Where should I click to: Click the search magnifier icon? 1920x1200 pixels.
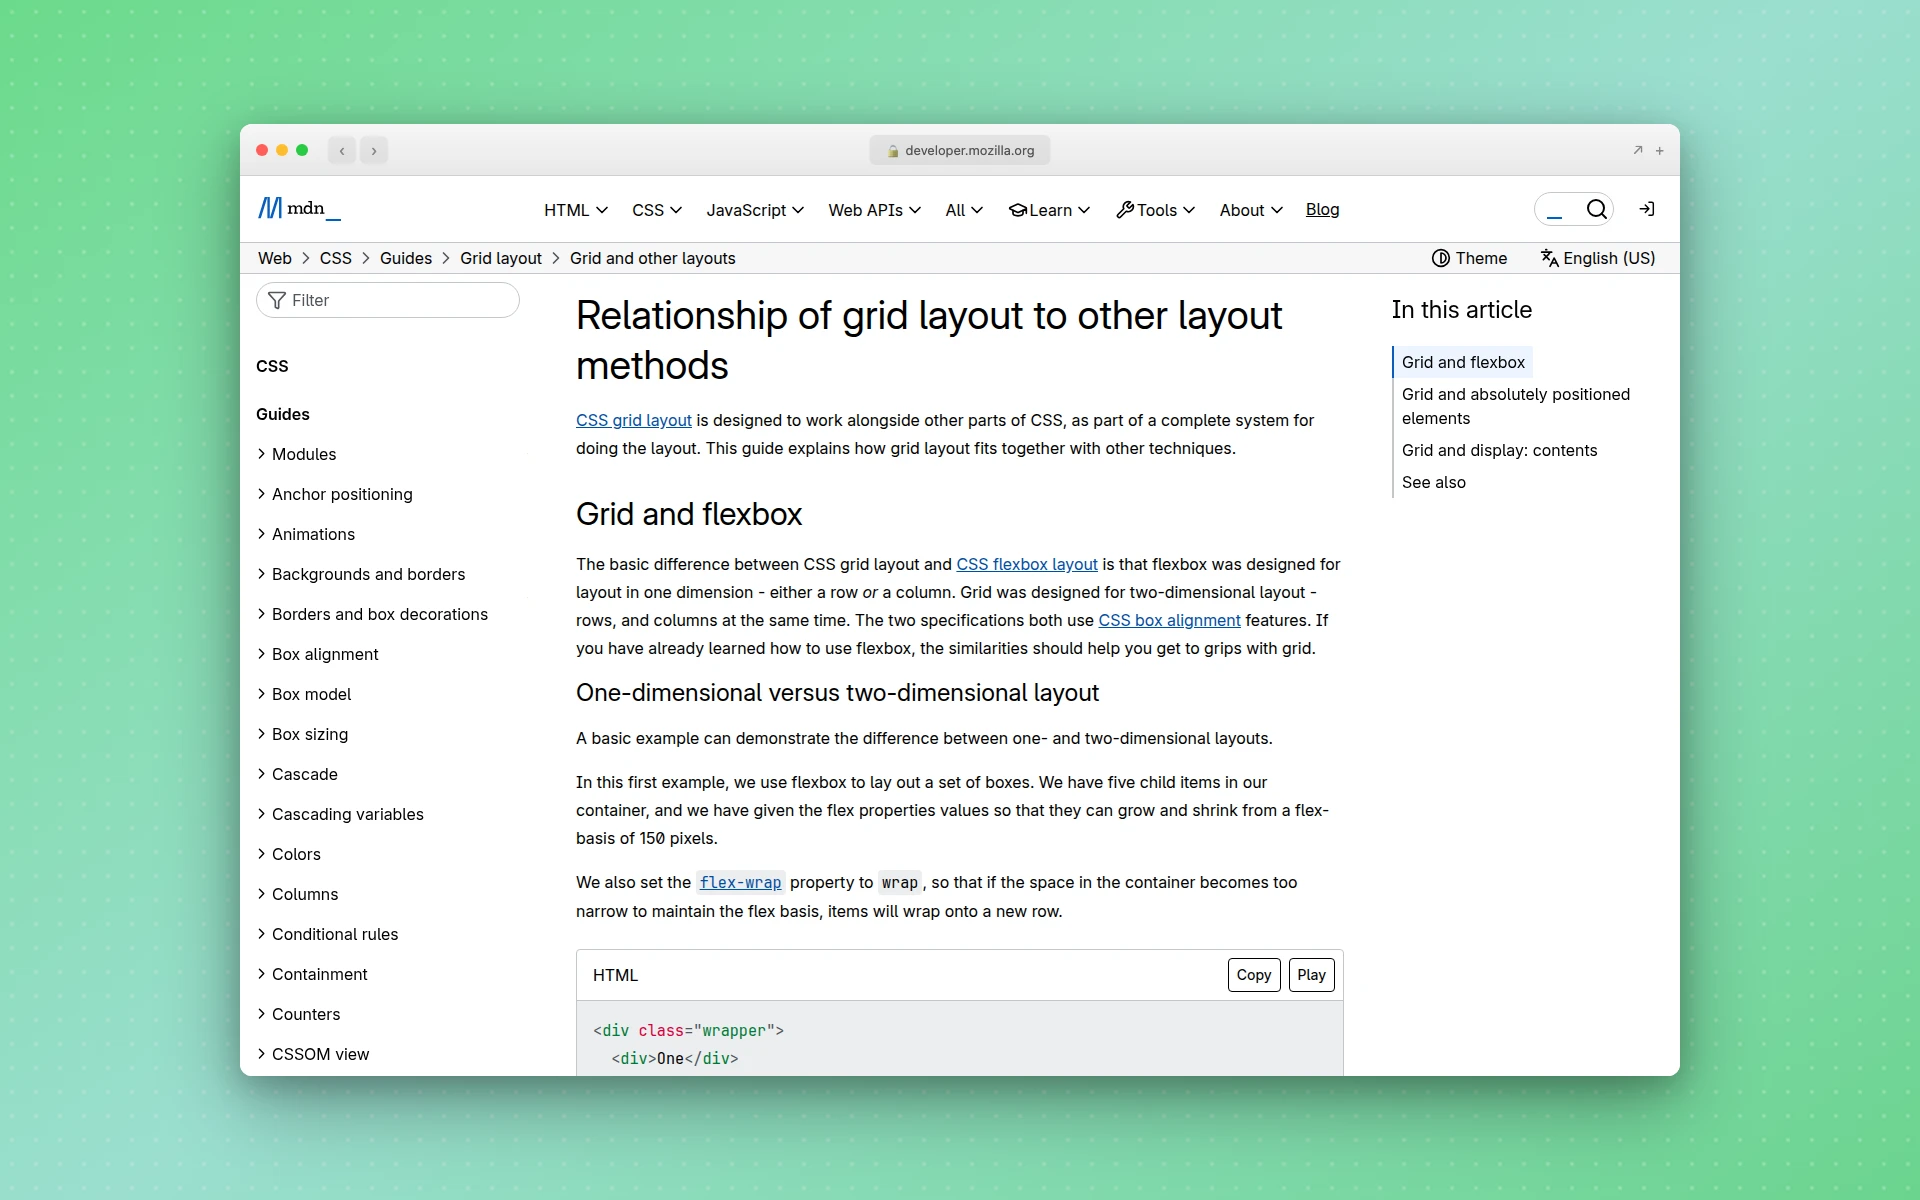click(1597, 209)
